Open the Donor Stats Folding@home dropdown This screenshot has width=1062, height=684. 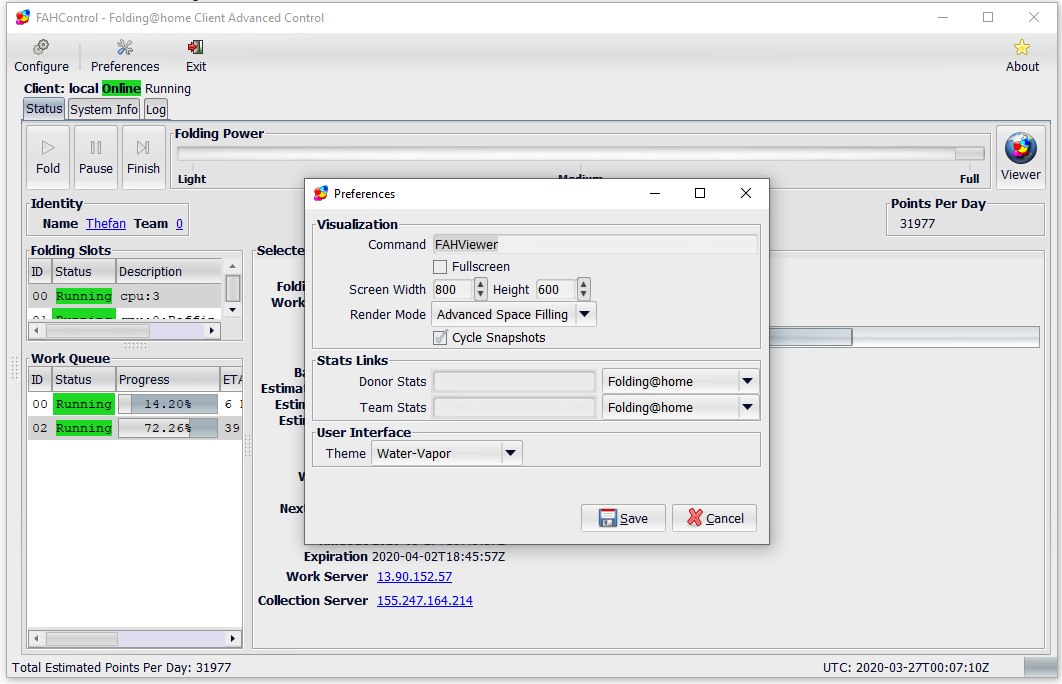746,381
